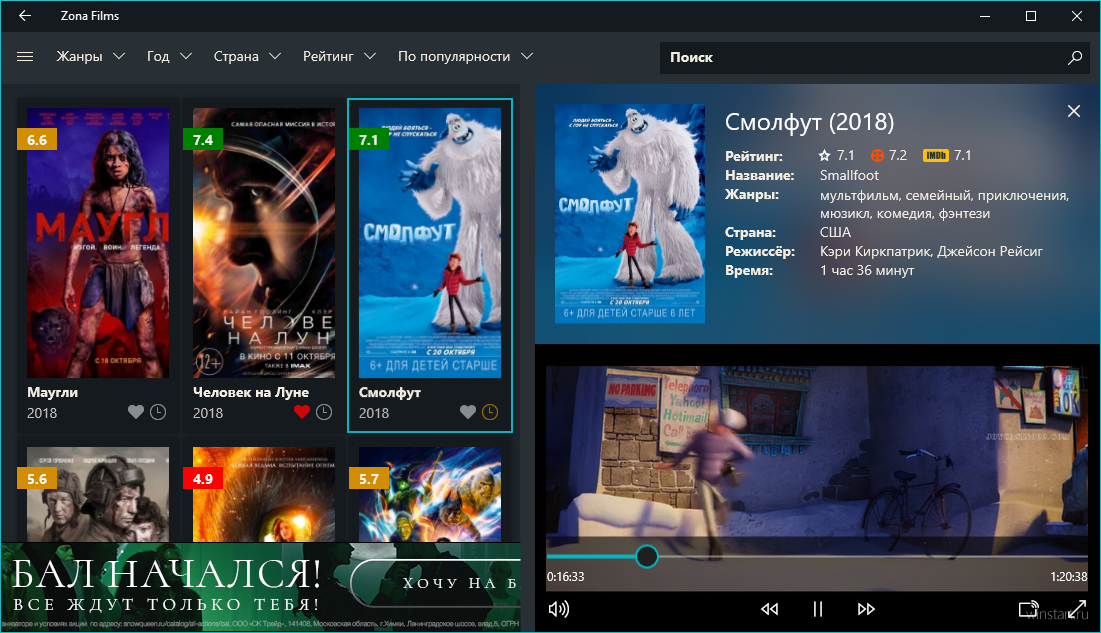This screenshot has width=1101, height=633.
Task: Click the elapsed time 0:16:33
Action: pos(565,577)
